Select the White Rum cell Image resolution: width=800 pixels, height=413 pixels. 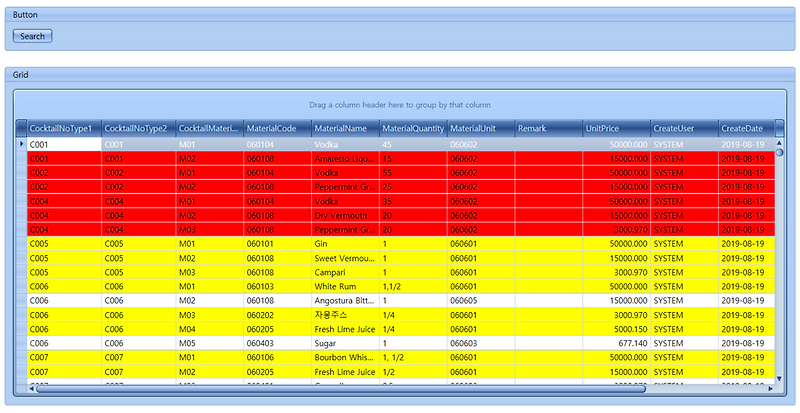(345, 286)
